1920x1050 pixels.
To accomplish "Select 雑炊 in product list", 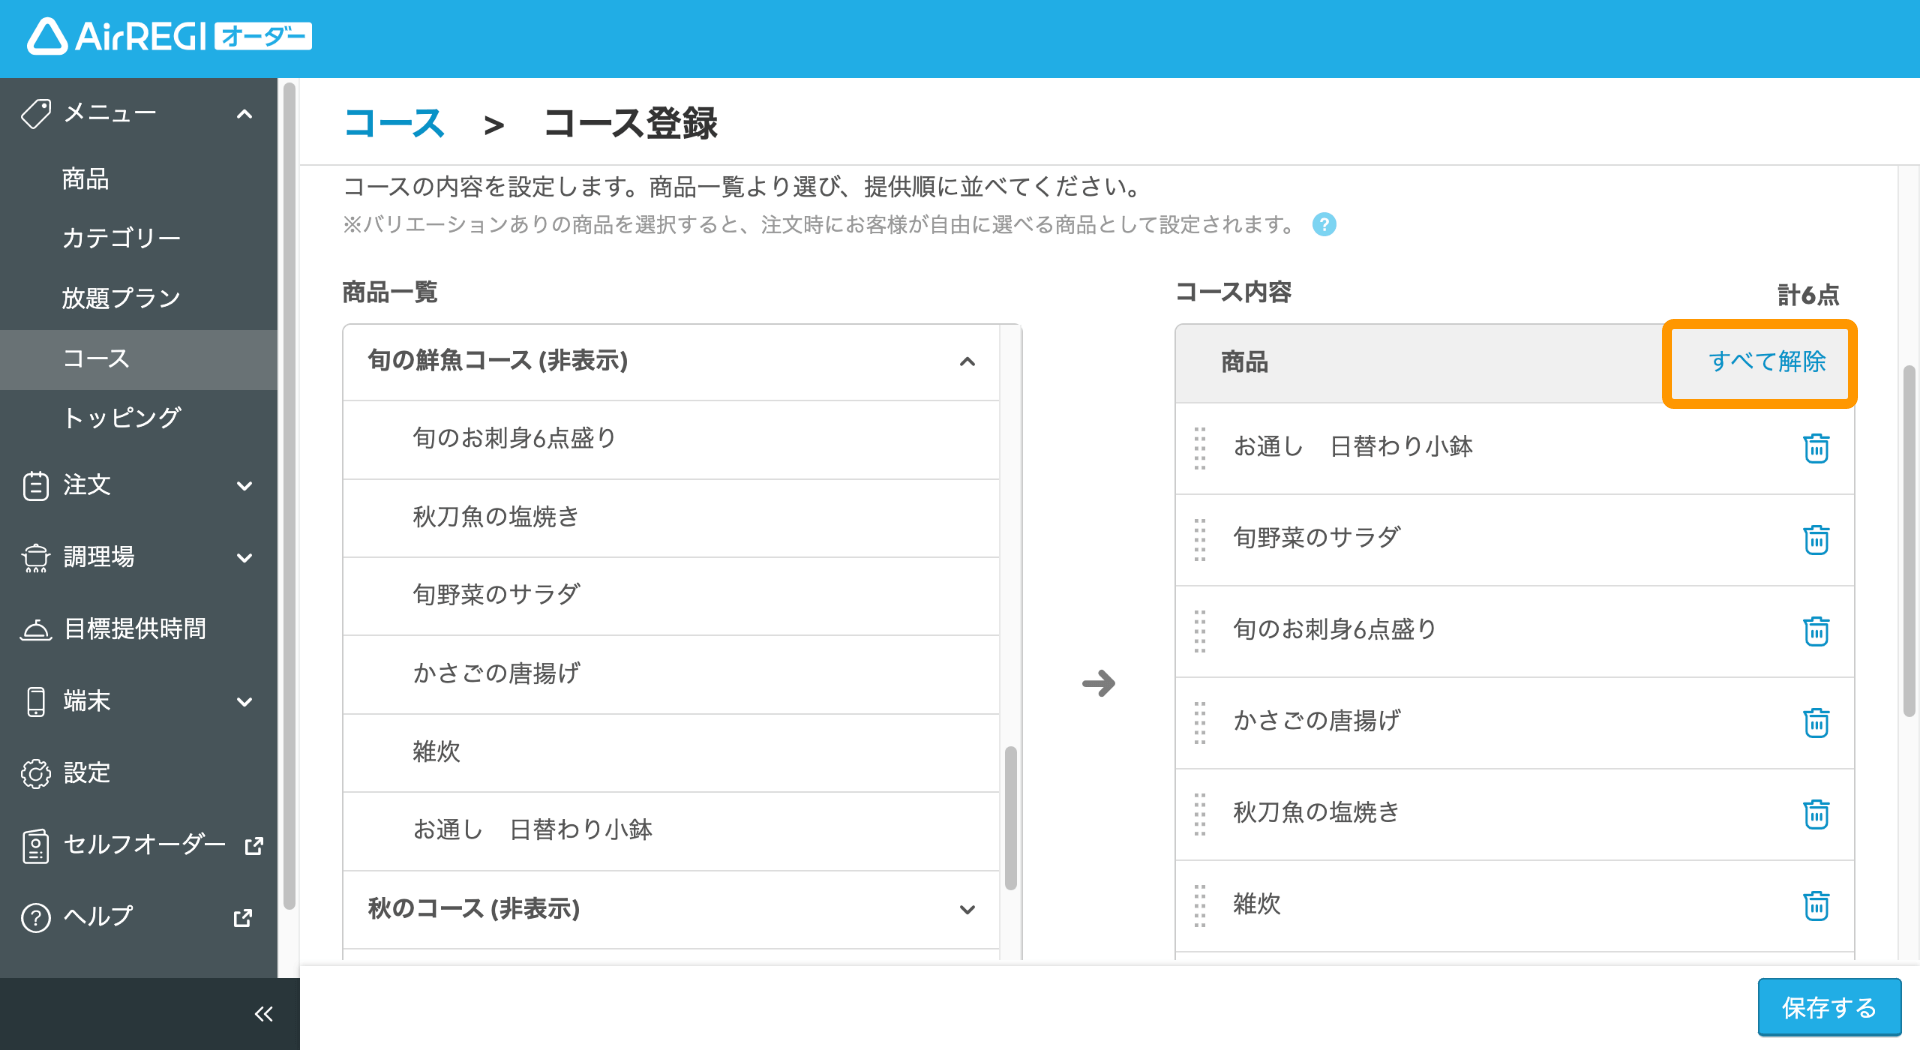I will pos(671,752).
